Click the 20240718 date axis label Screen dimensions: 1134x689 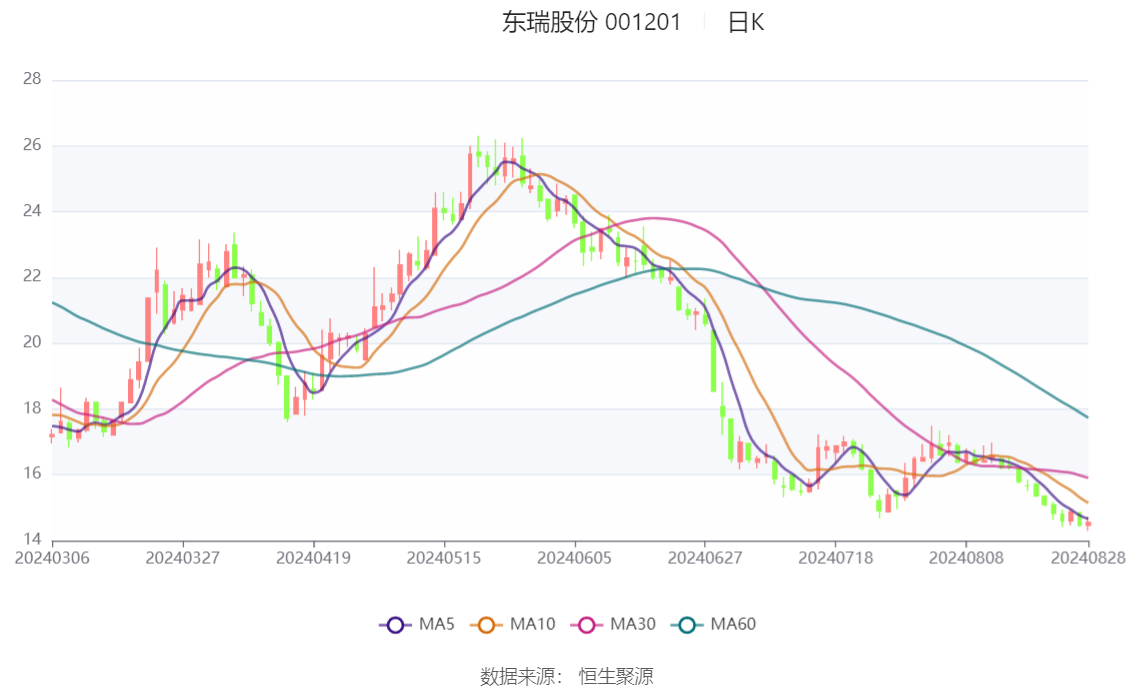[835, 558]
